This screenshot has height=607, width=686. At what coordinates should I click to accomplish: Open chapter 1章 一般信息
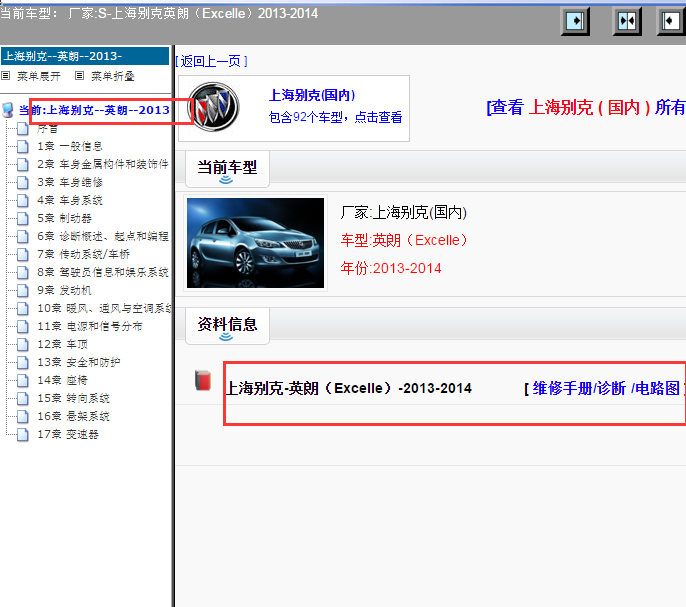[70, 146]
